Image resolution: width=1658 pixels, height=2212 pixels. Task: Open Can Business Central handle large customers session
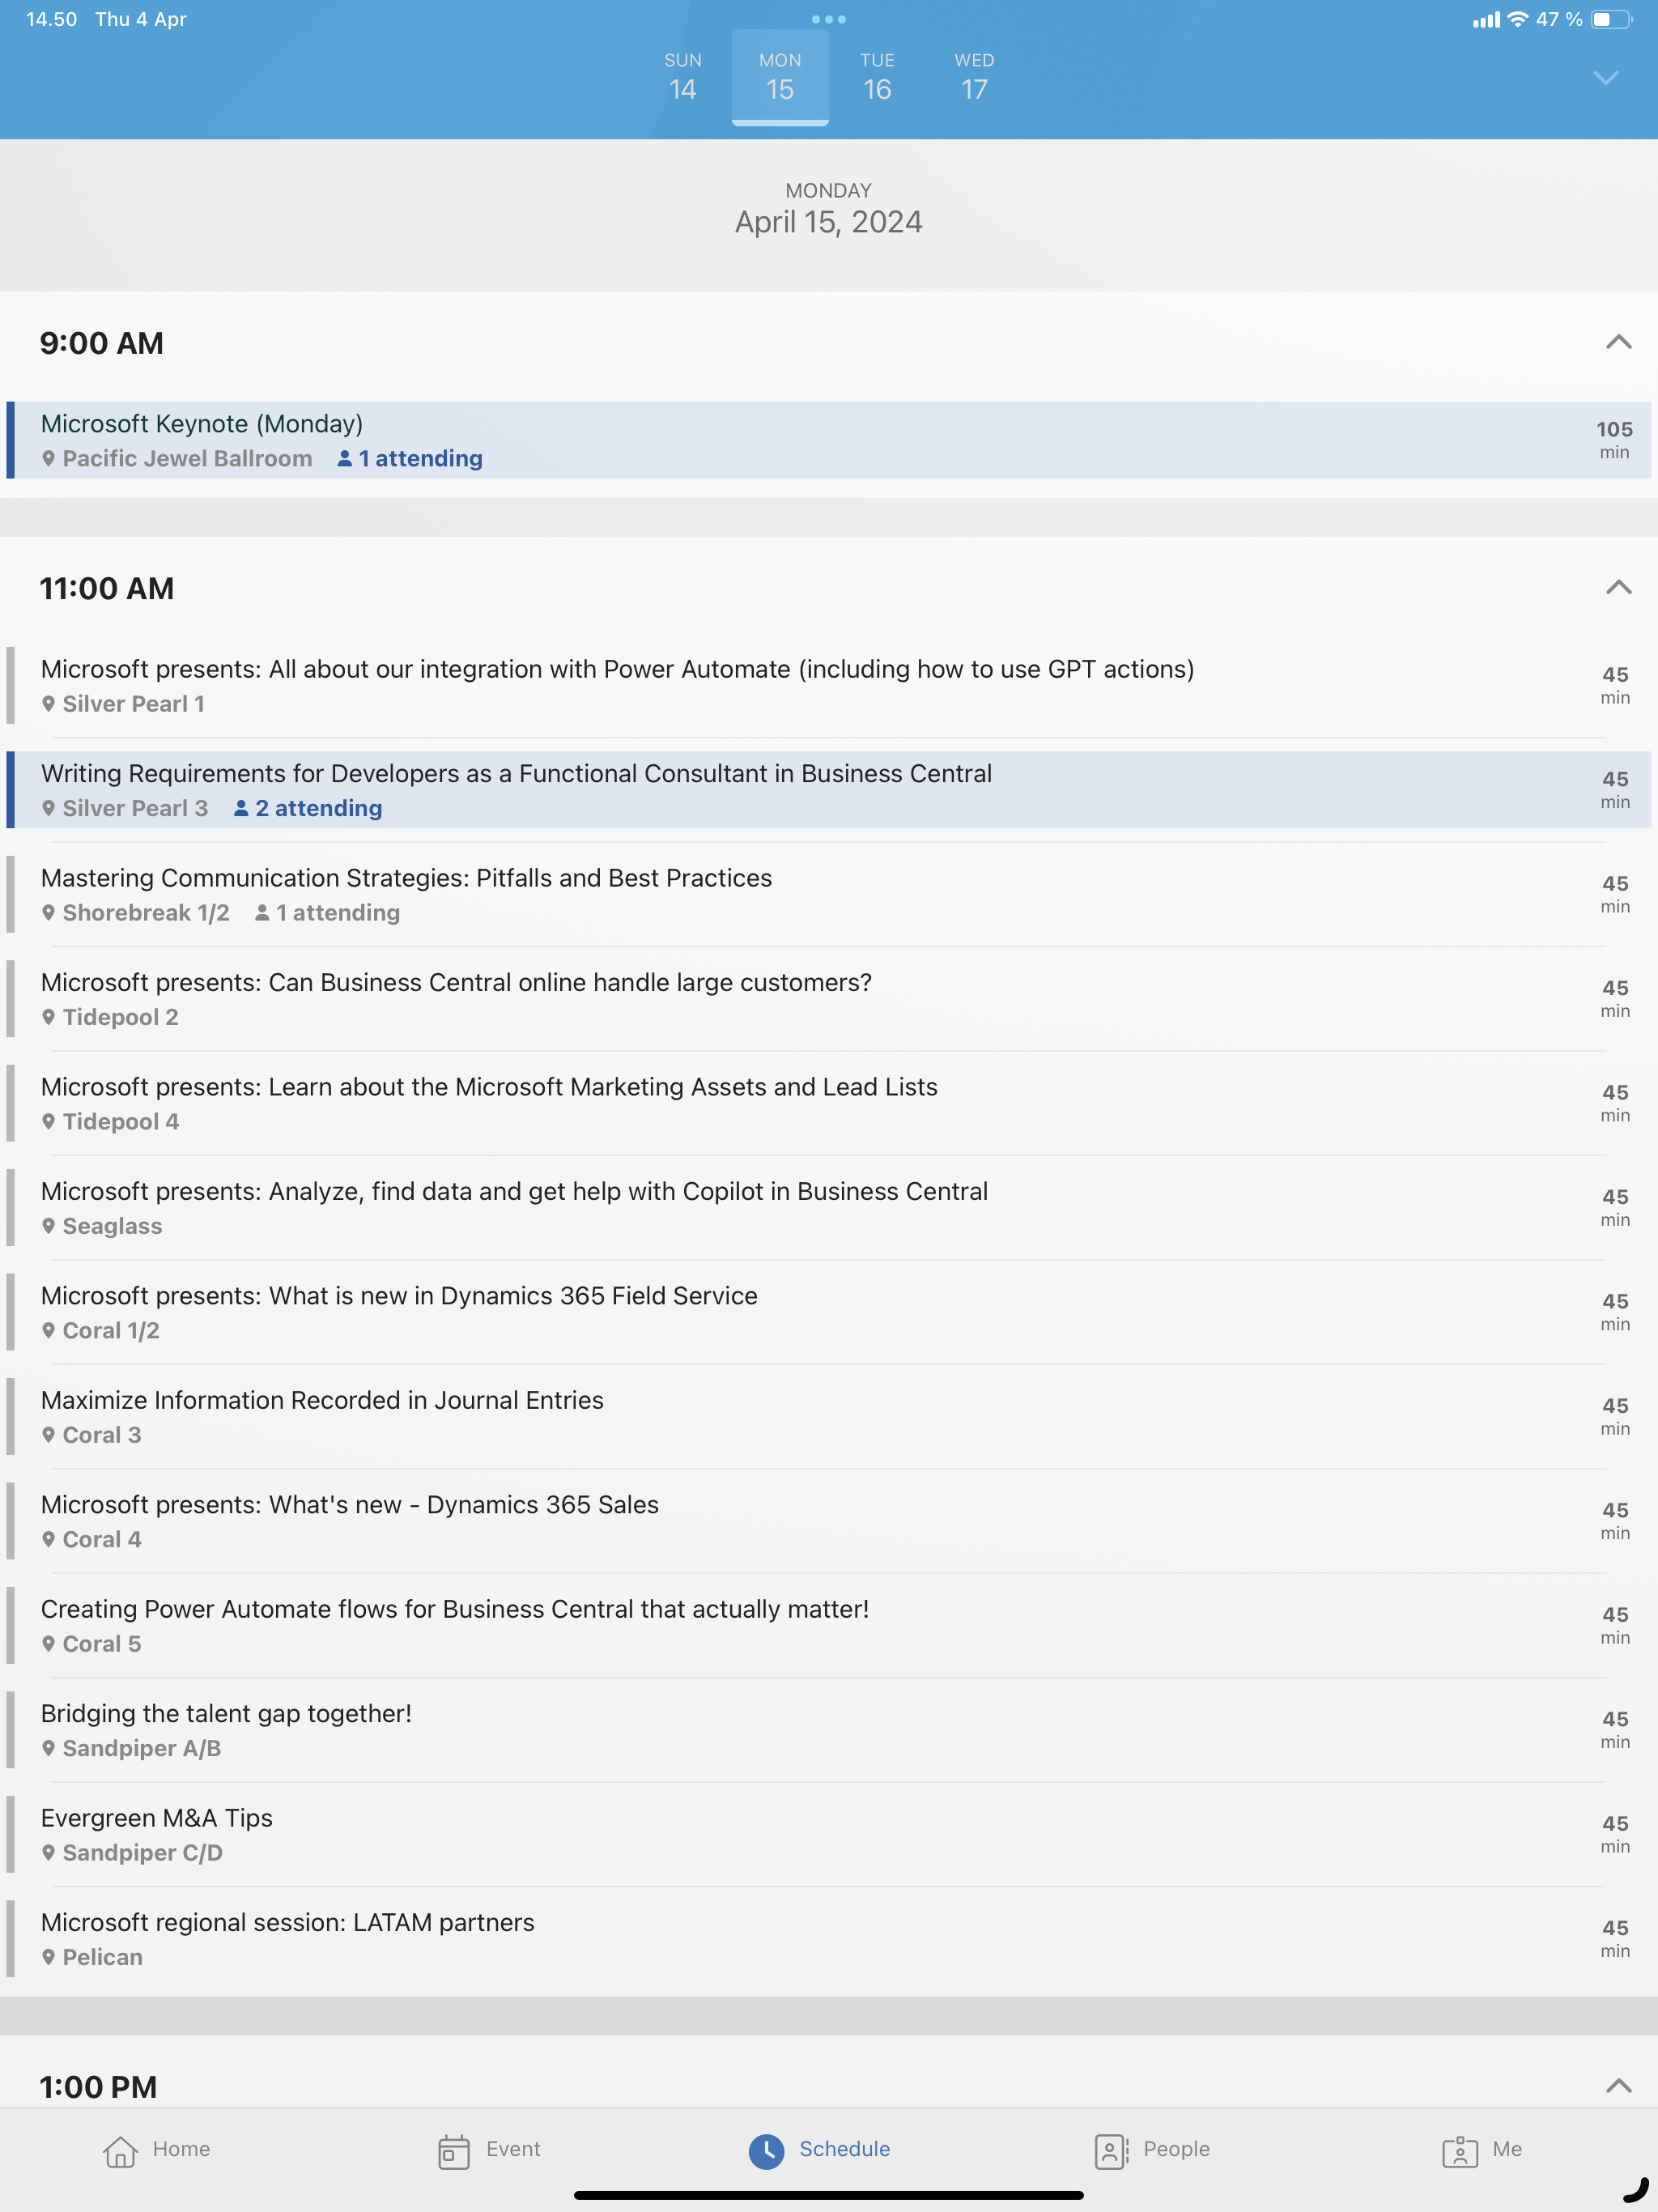click(x=828, y=999)
